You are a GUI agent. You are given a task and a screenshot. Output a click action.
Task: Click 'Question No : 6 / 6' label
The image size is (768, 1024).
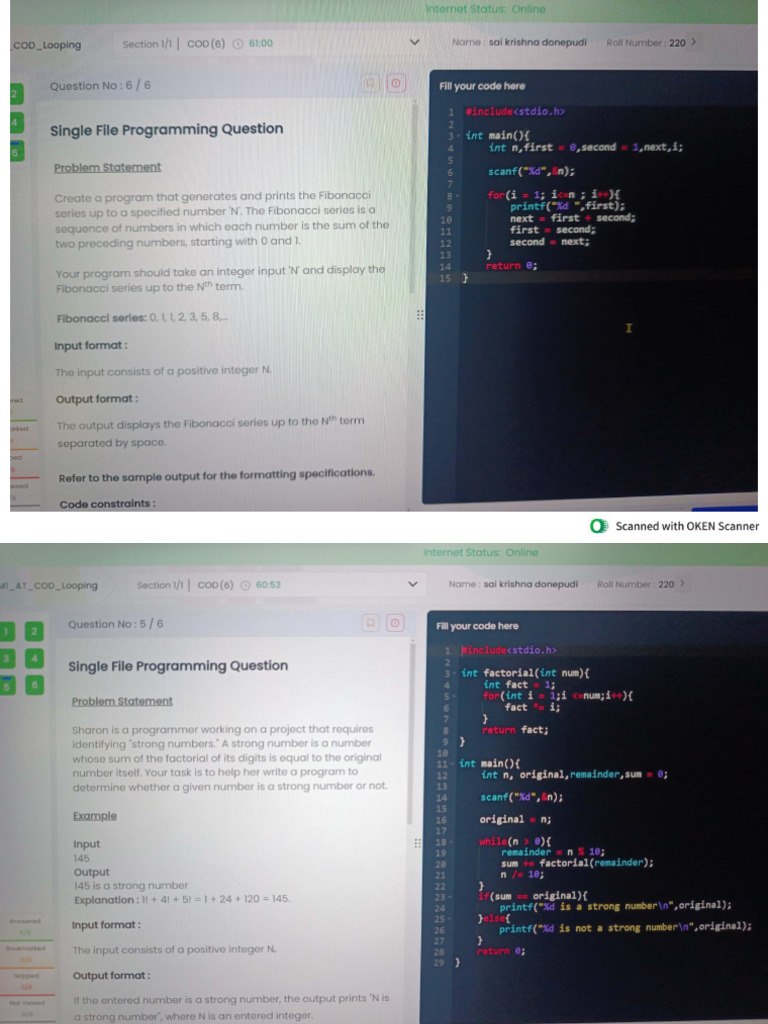coord(100,86)
